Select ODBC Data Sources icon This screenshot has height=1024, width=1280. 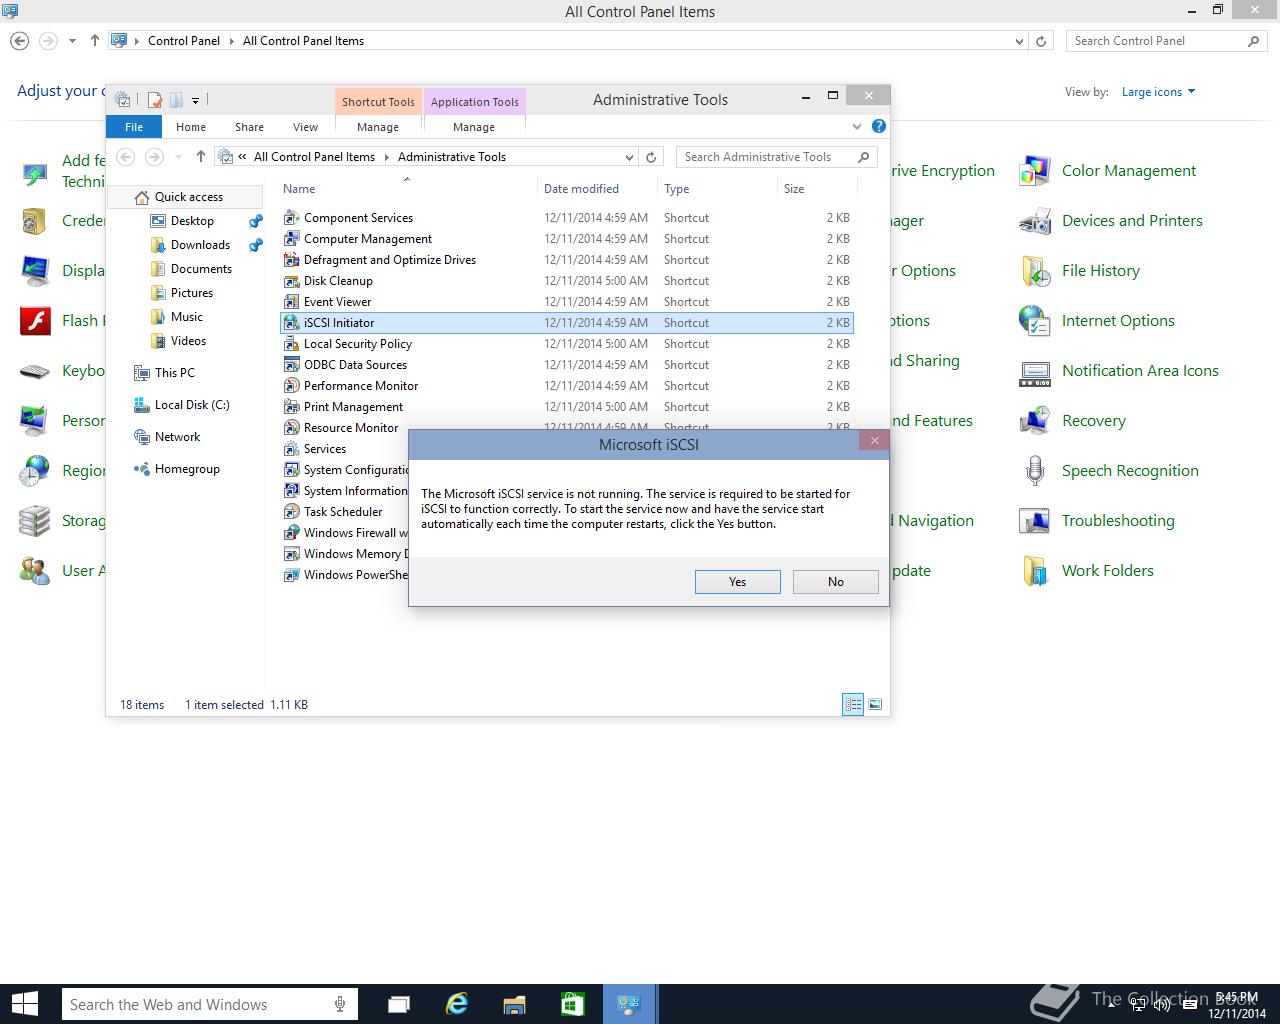[291, 365]
